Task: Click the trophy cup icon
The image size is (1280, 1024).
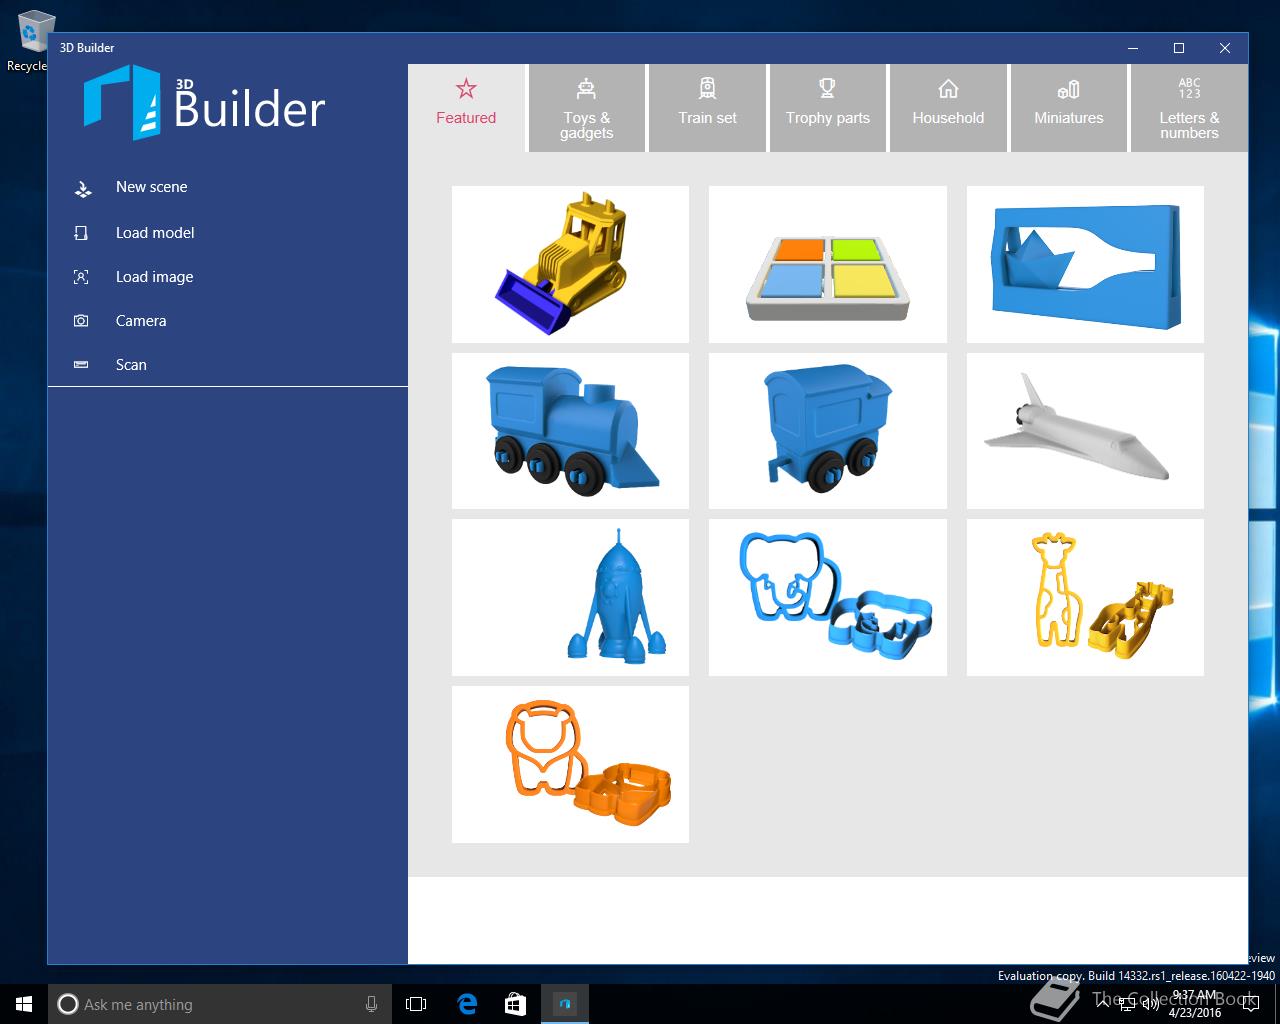Action: [x=827, y=89]
